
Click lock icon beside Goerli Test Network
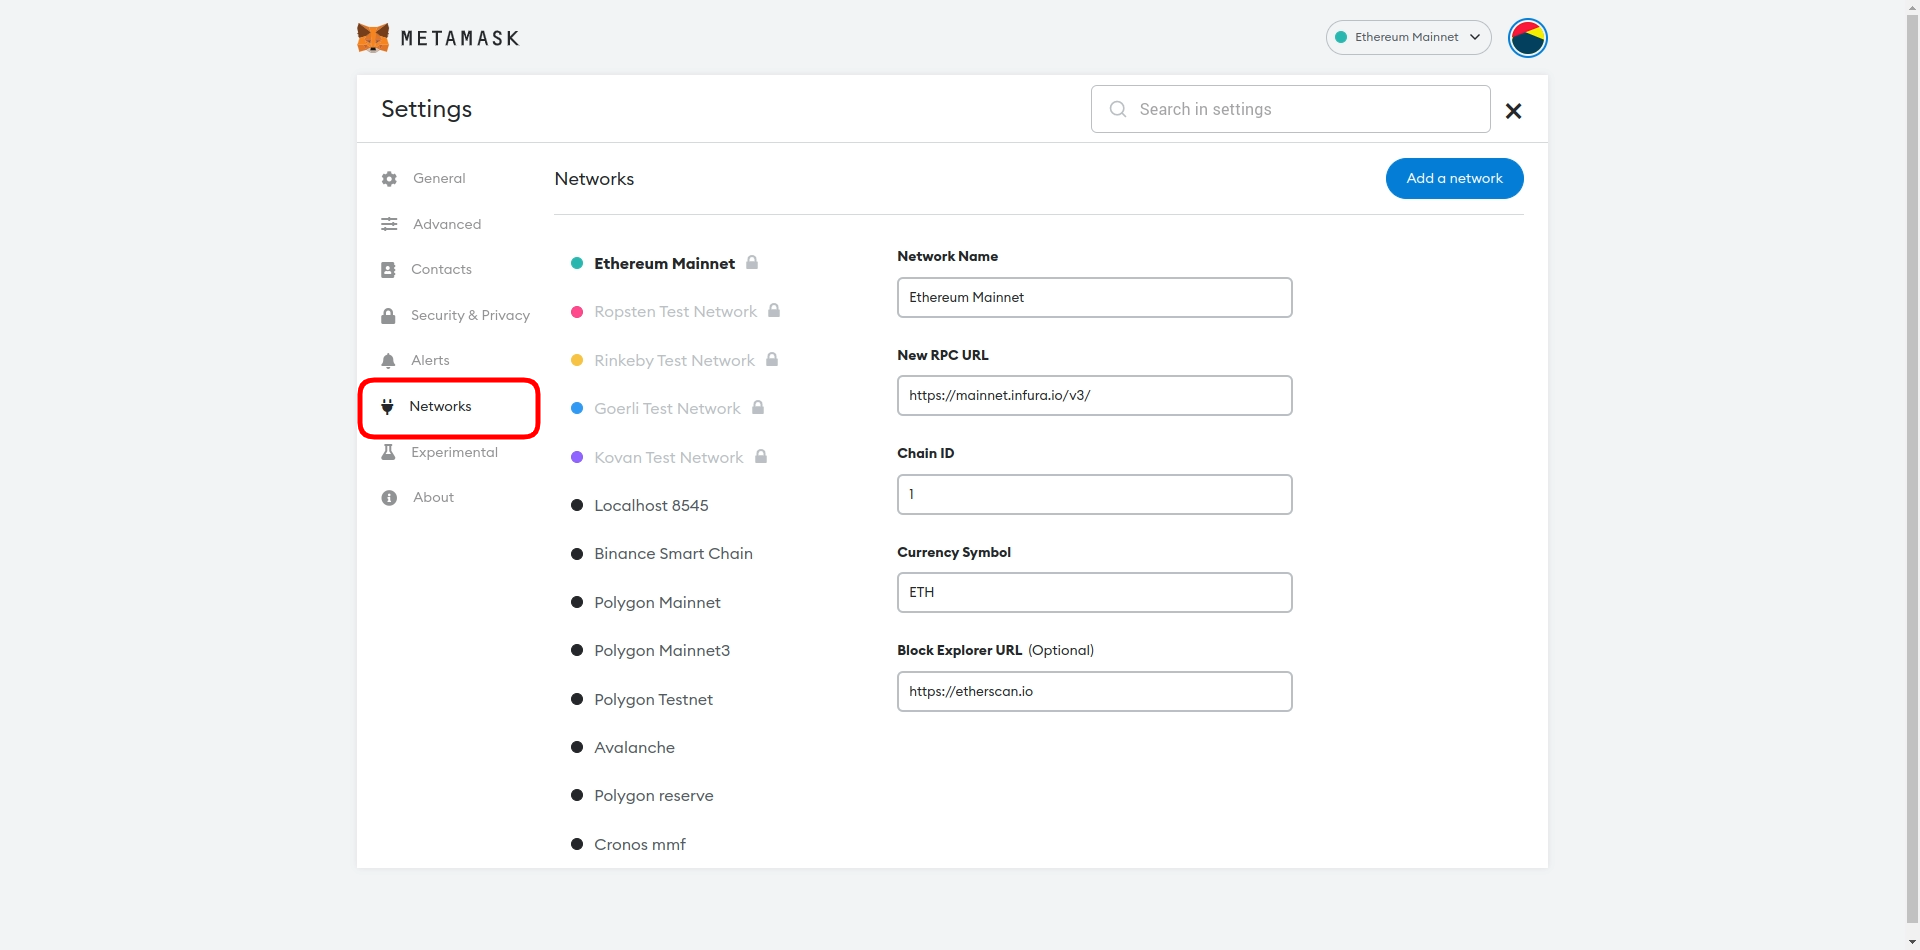[758, 407]
